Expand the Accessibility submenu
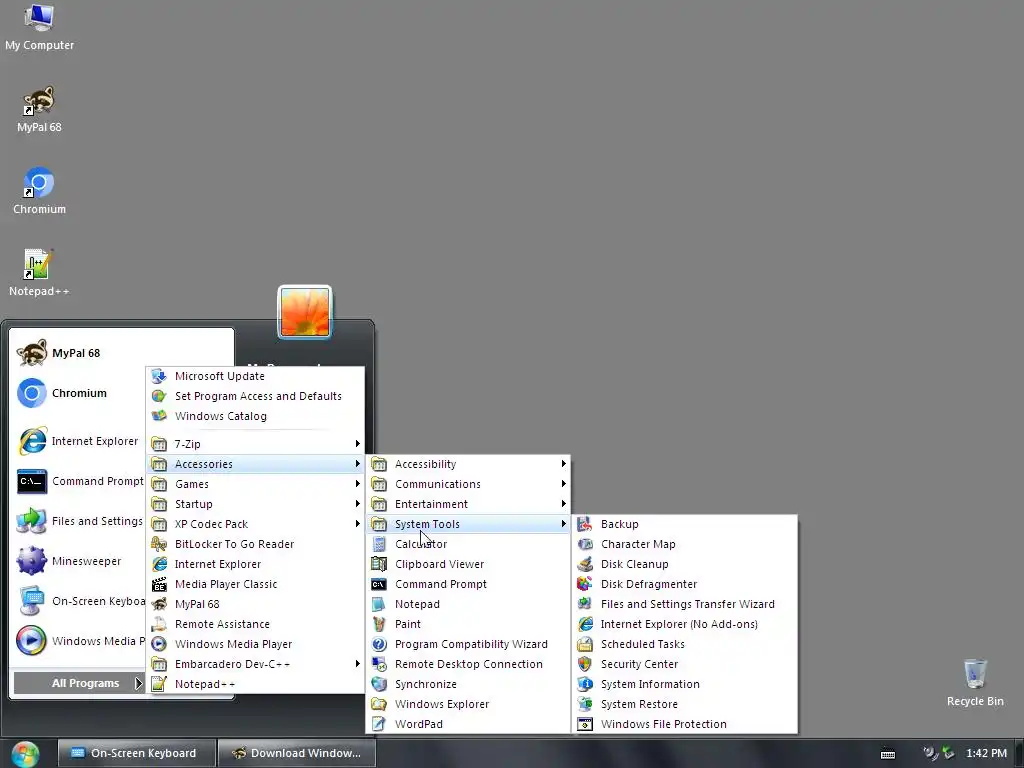Image resolution: width=1024 pixels, height=768 pixels. tap(468, 464)
